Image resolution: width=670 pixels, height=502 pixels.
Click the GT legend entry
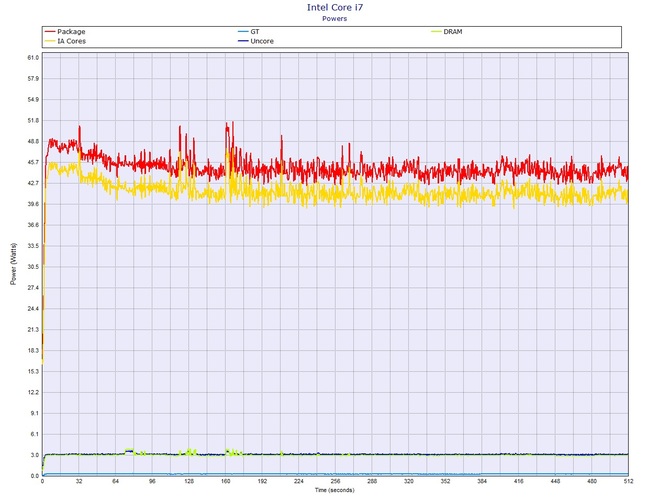249,32
